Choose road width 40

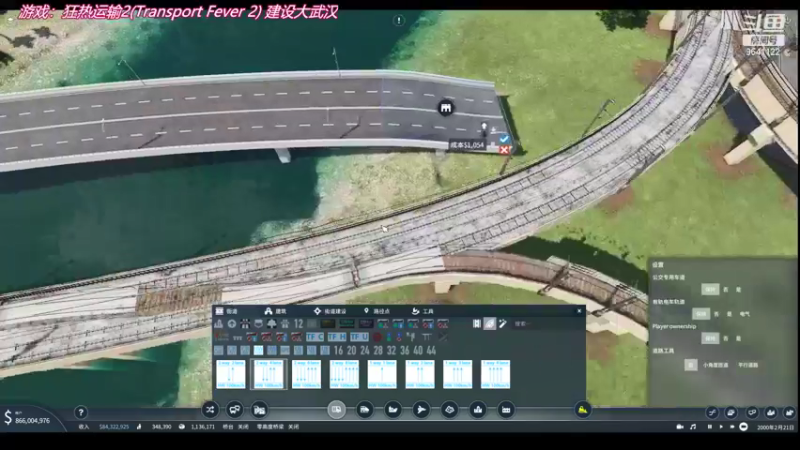pos(418,350)
